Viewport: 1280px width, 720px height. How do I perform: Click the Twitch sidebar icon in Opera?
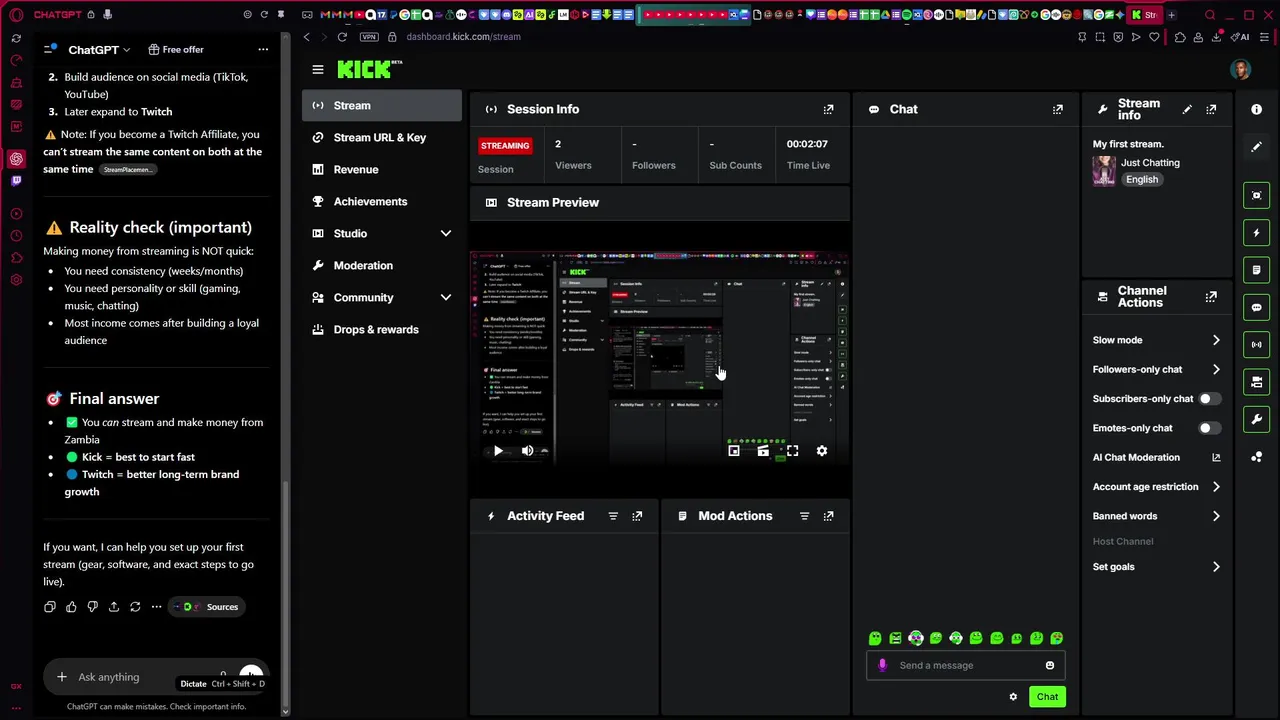tap(16, 181)
